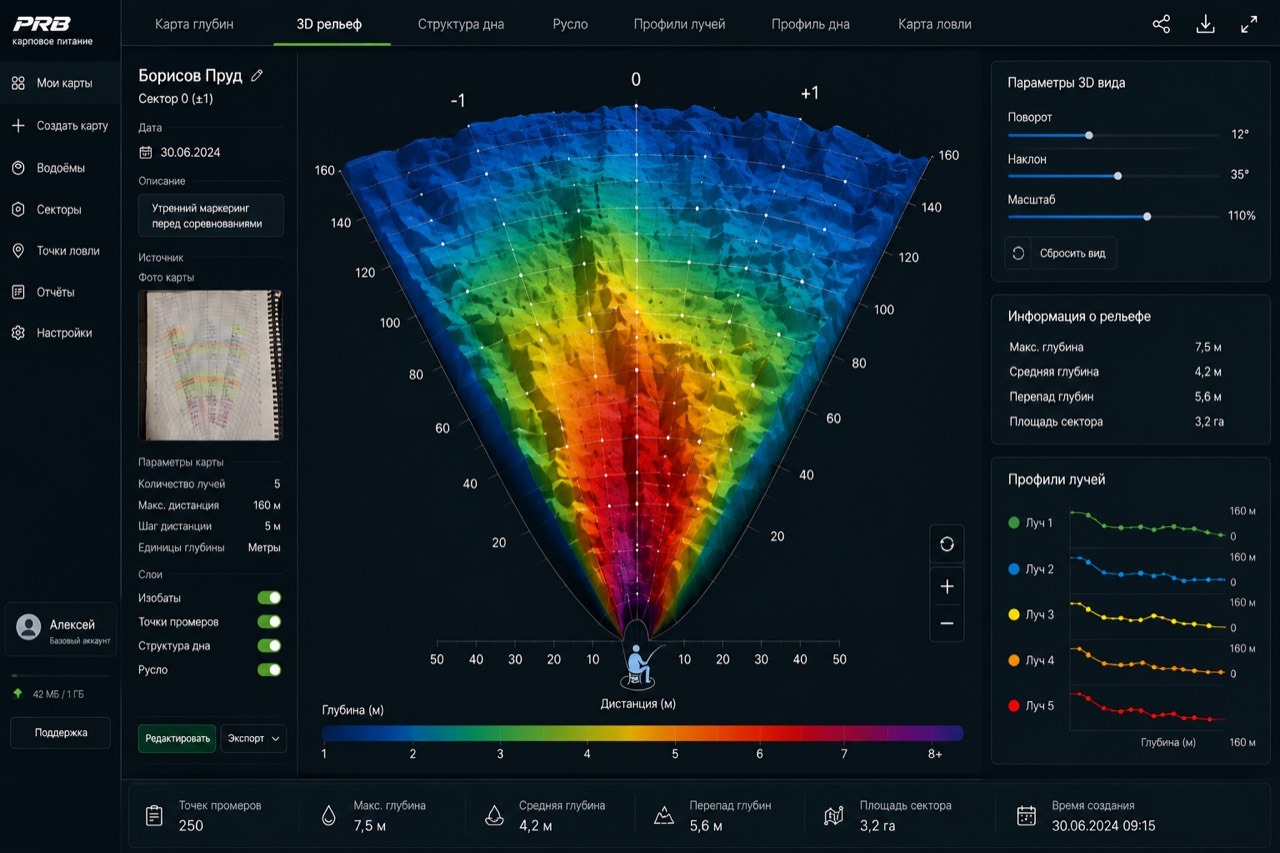This screenshot has width=1280, height=853.
Task: Click the Отчёты report icon in sidebar
Action: [18, 292]
